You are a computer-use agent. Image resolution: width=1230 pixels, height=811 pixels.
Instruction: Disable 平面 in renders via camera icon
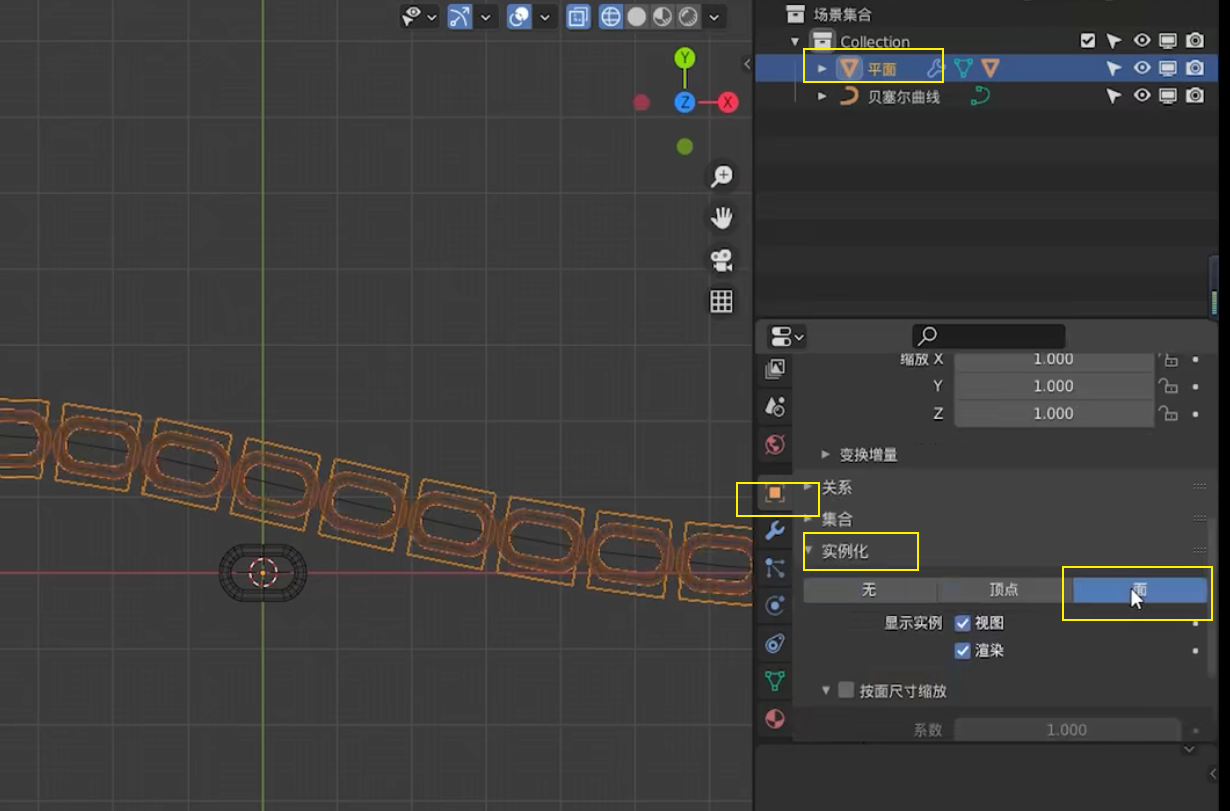pyautogui.click(x=1195, y=68)
